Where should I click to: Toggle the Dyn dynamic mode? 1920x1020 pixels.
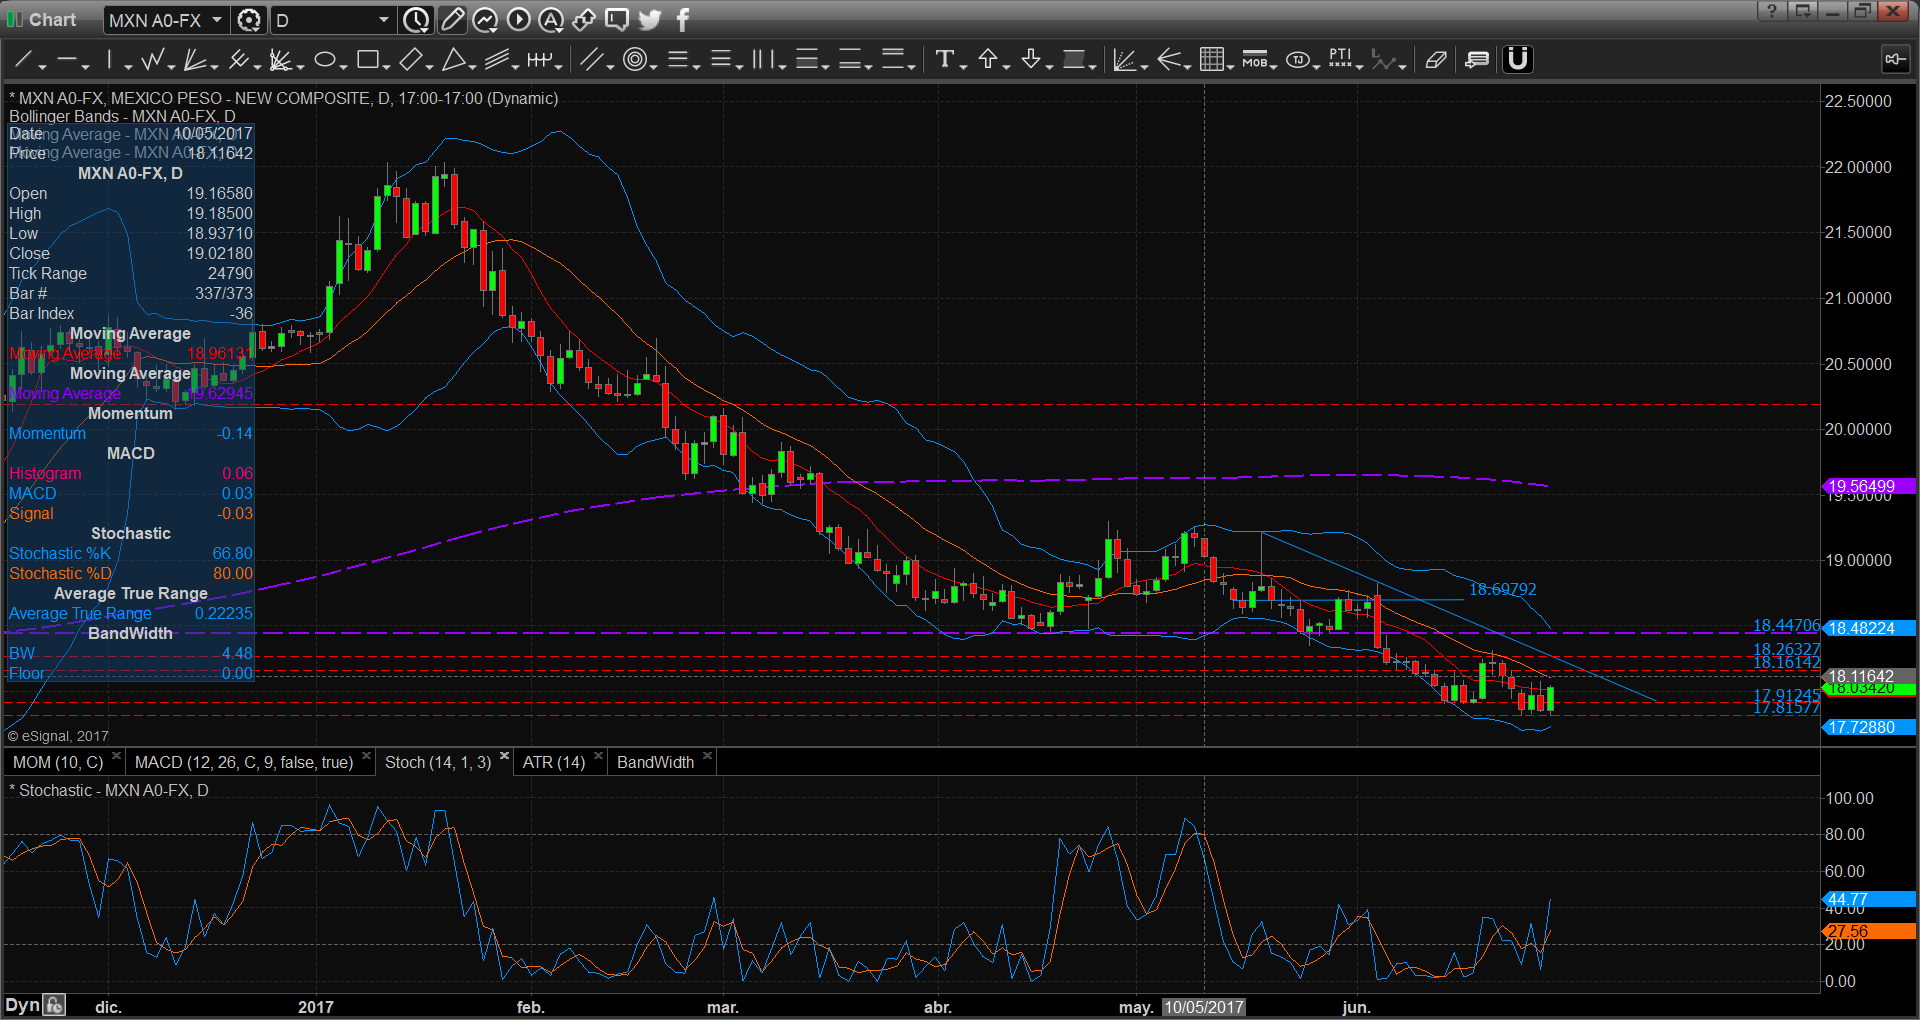[x=22, y=1005]
